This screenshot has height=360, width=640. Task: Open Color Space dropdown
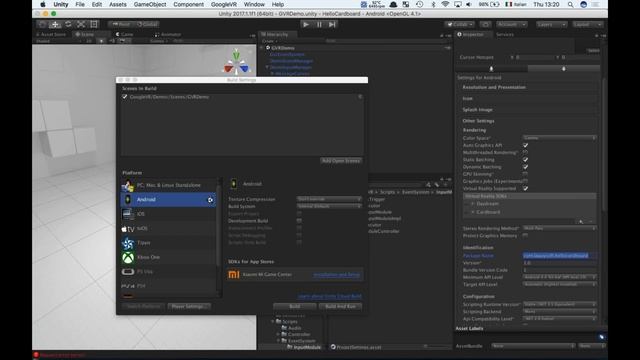[560, 138]
